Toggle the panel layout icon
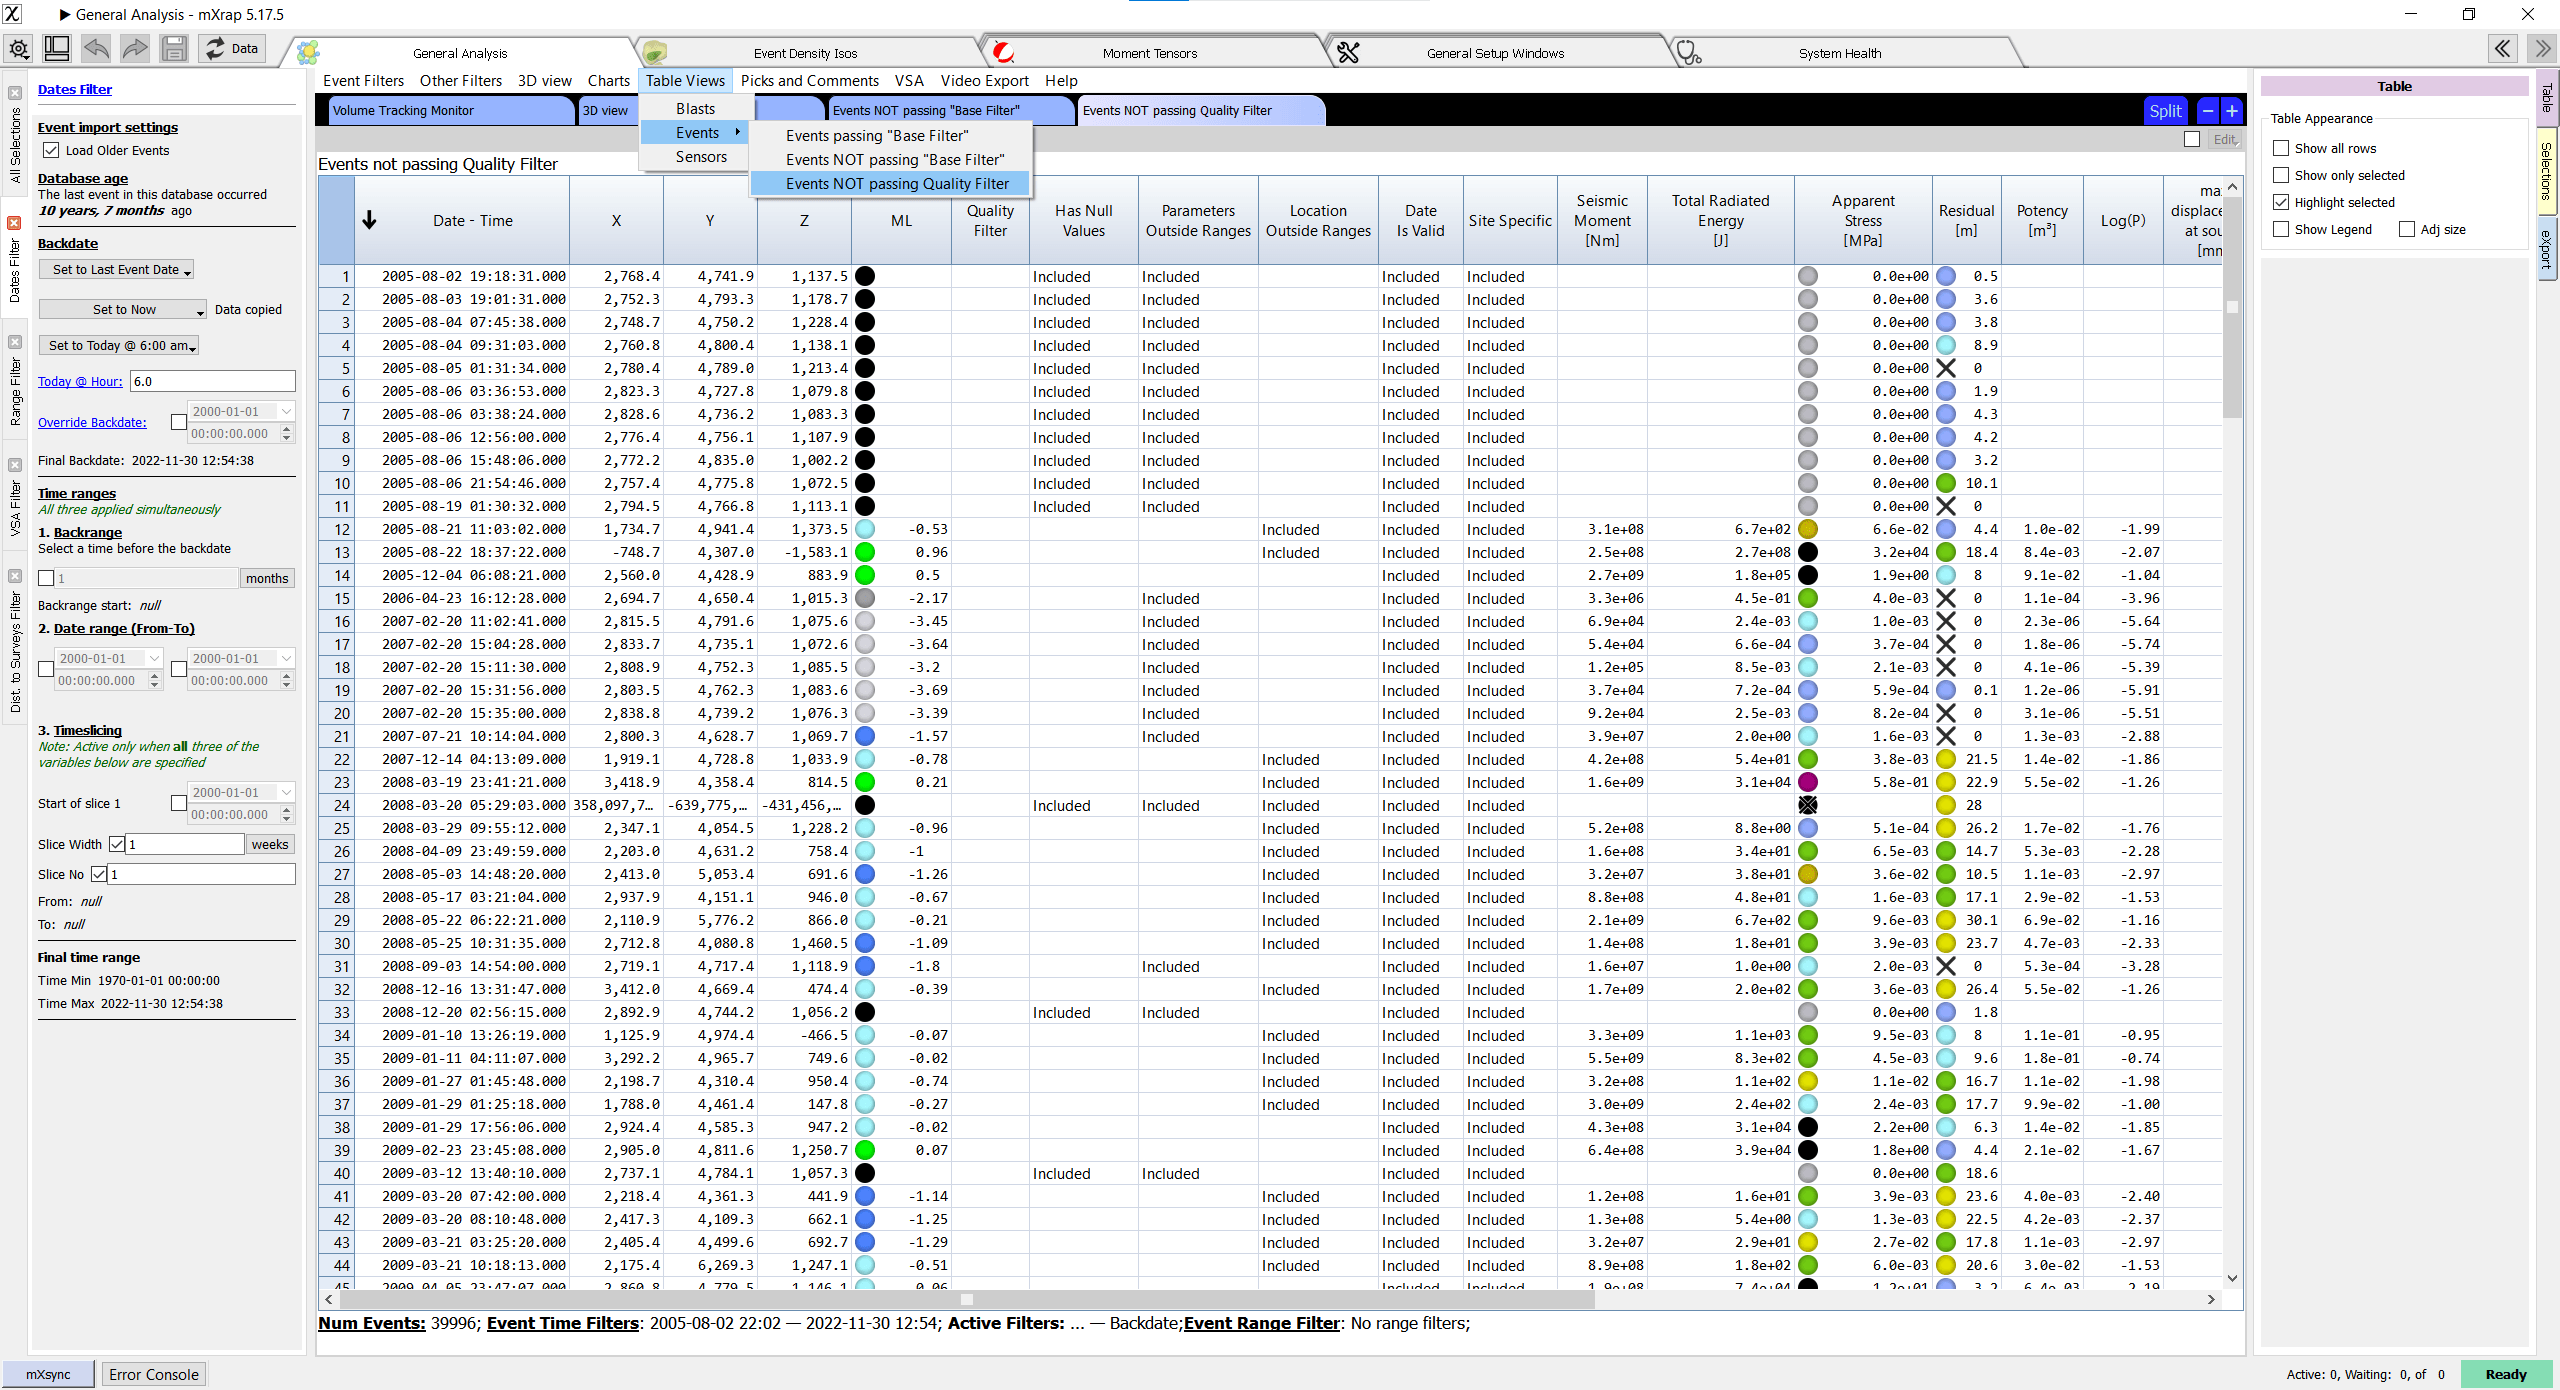Image resolution: width=2560 pixels, height=1390 pixels. [57, 48]
